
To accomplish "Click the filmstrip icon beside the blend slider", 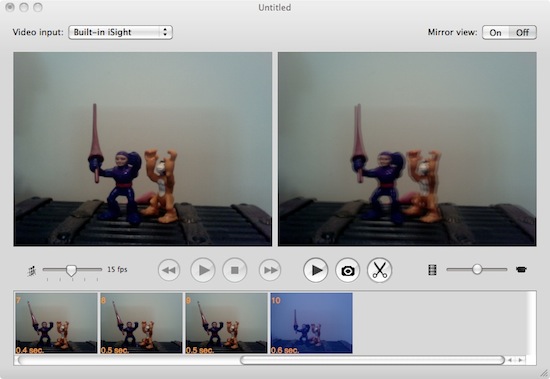I will pos(432,270).
